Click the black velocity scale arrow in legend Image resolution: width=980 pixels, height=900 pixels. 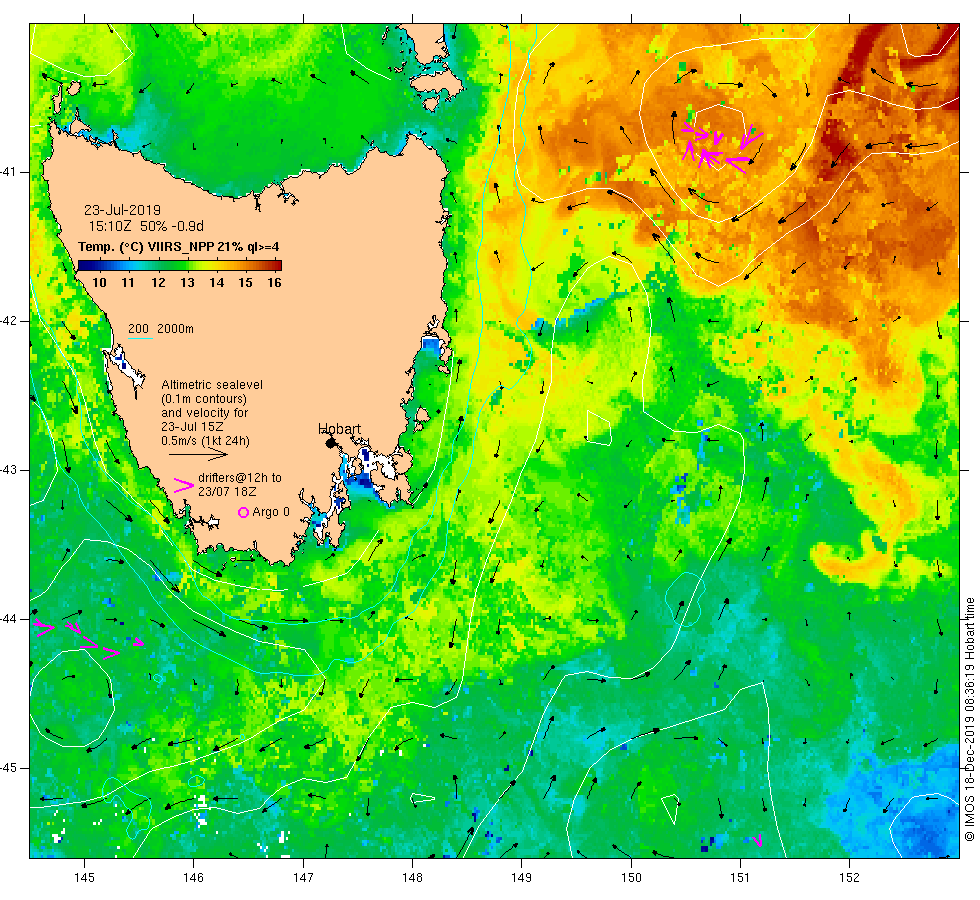pos(198,454)
